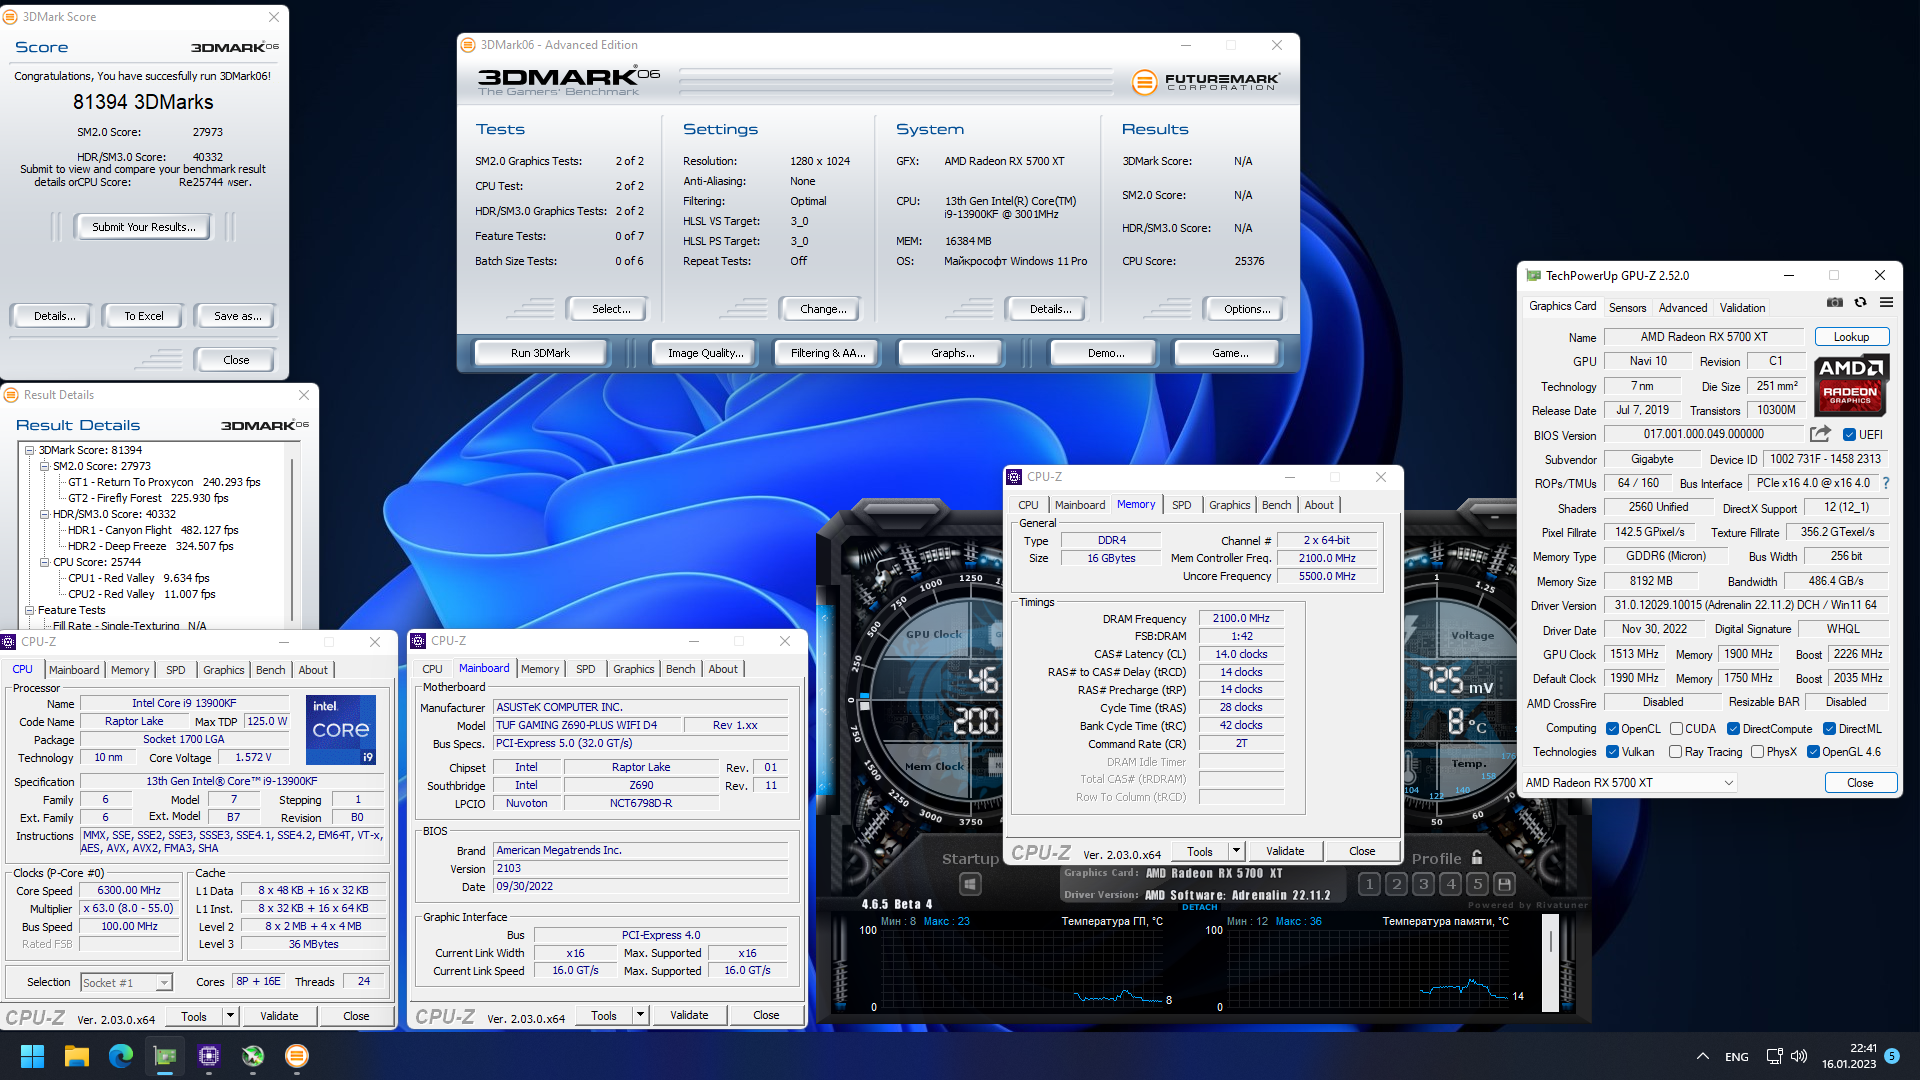Open Microsoft Edge from taskbar

coord(121,1056)
